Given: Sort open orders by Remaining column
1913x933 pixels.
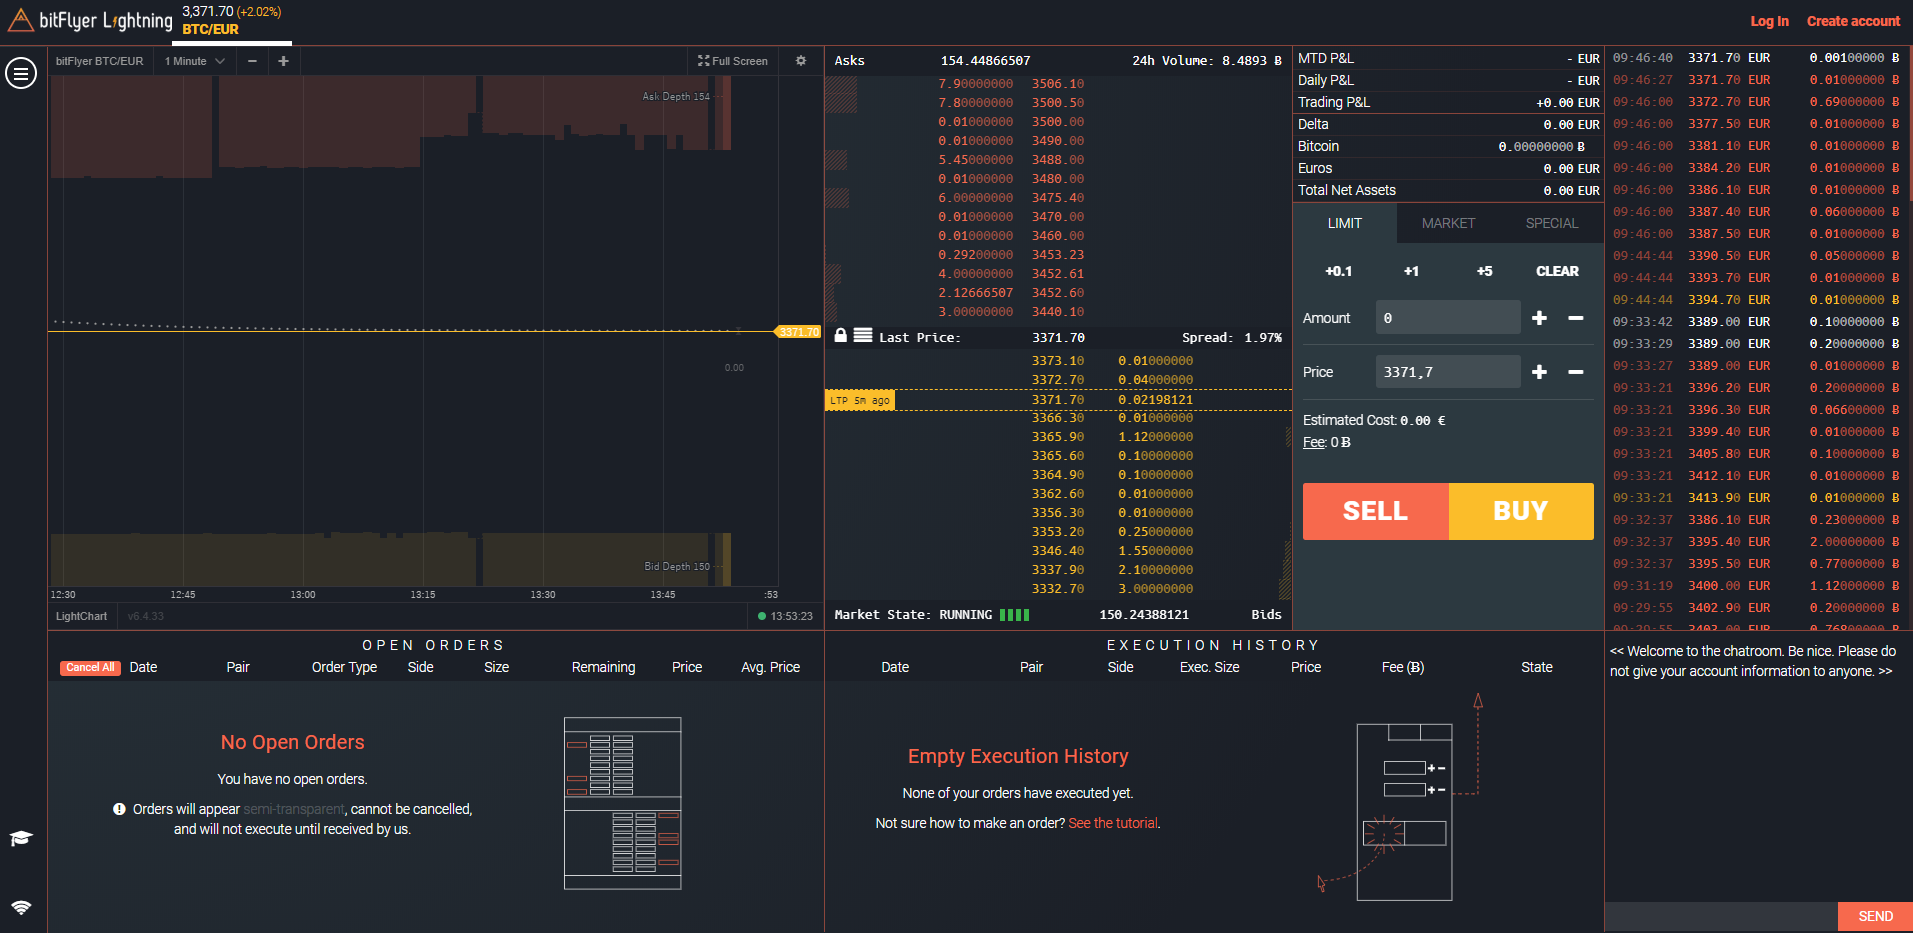Looking at the screenshot, I should click(x=603, y=667).
